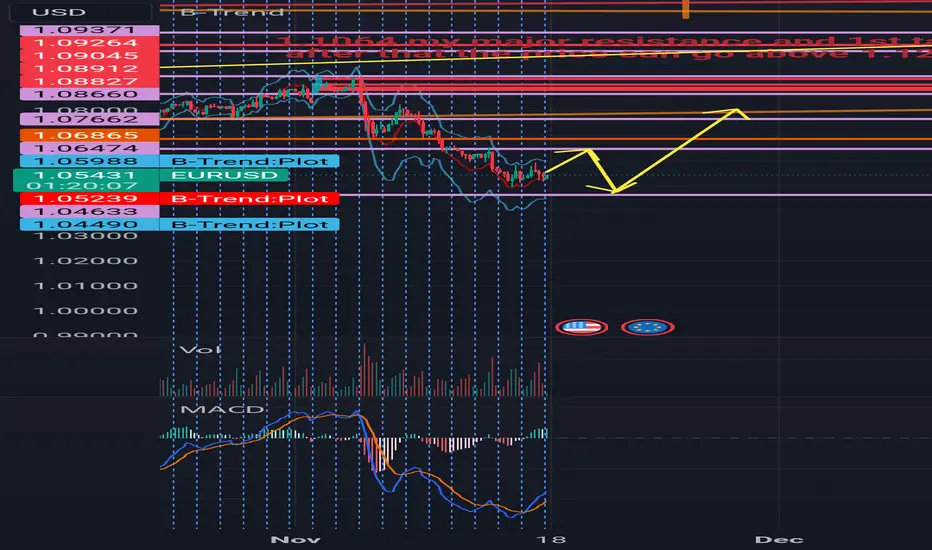Click the Vol indicator legend label
Screen dimensions: 932x550
coord(201,350)
